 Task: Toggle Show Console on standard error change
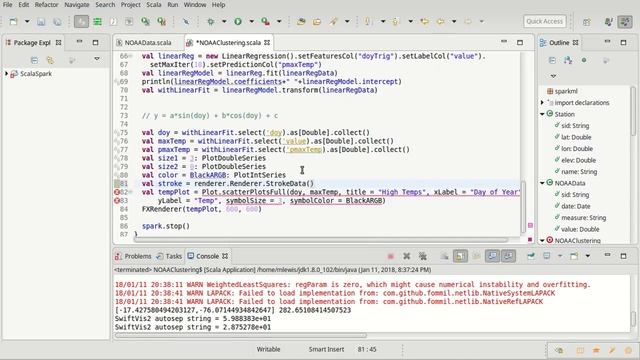(x=508, y=256)
